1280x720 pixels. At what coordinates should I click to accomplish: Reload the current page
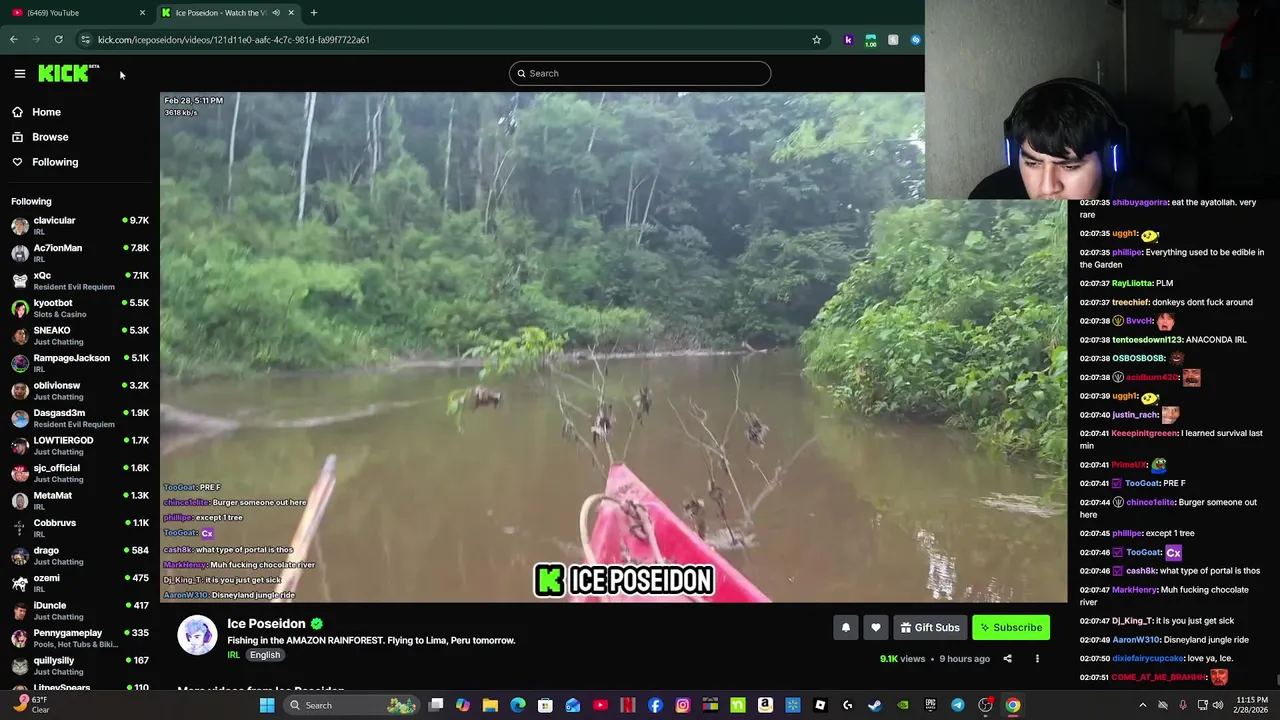point(59,39)
